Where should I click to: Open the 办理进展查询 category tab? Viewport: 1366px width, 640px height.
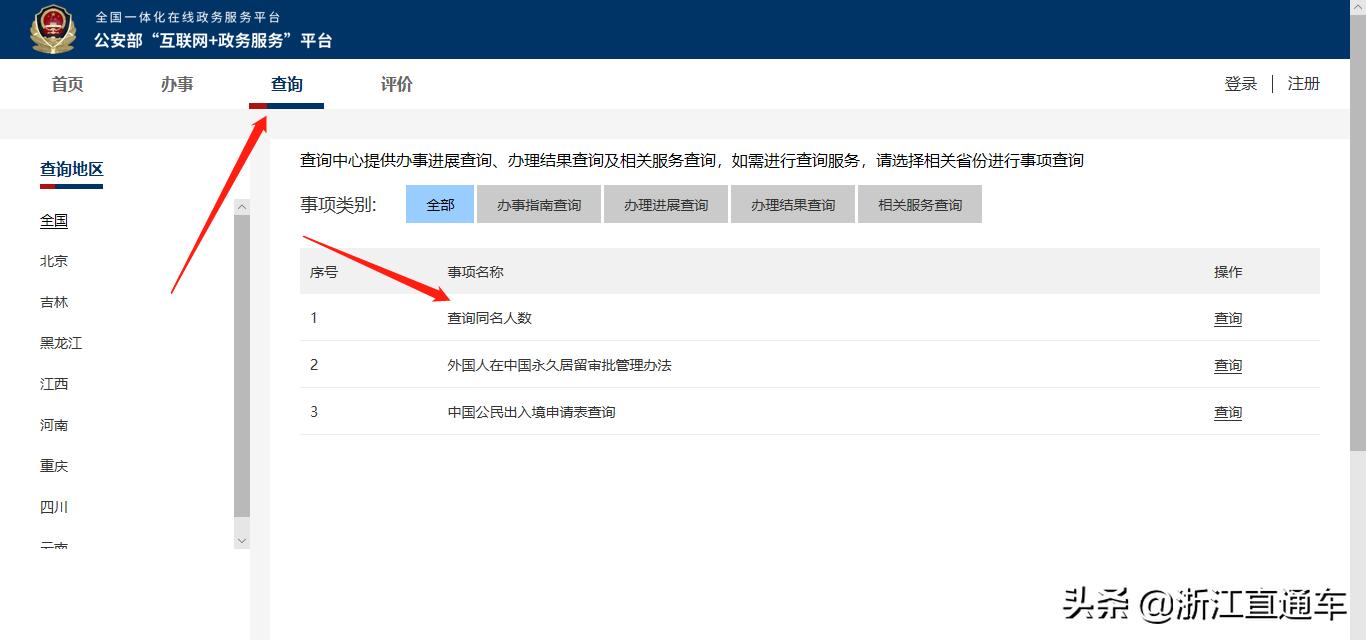tap(665, 203)
